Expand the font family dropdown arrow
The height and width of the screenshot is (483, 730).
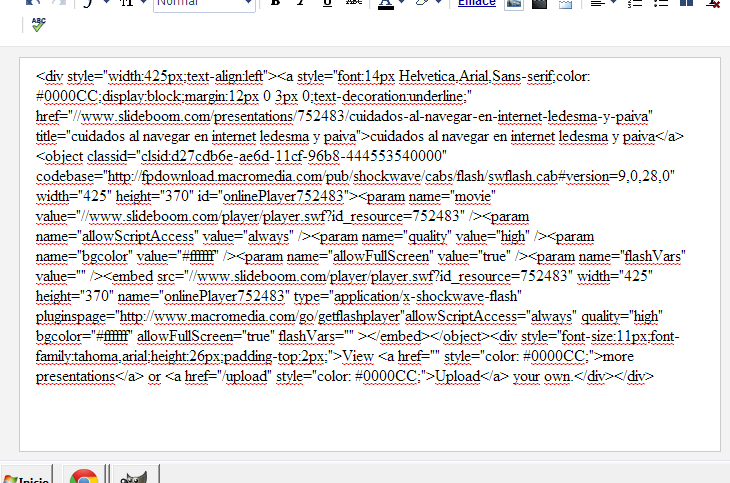coord(107,2)
